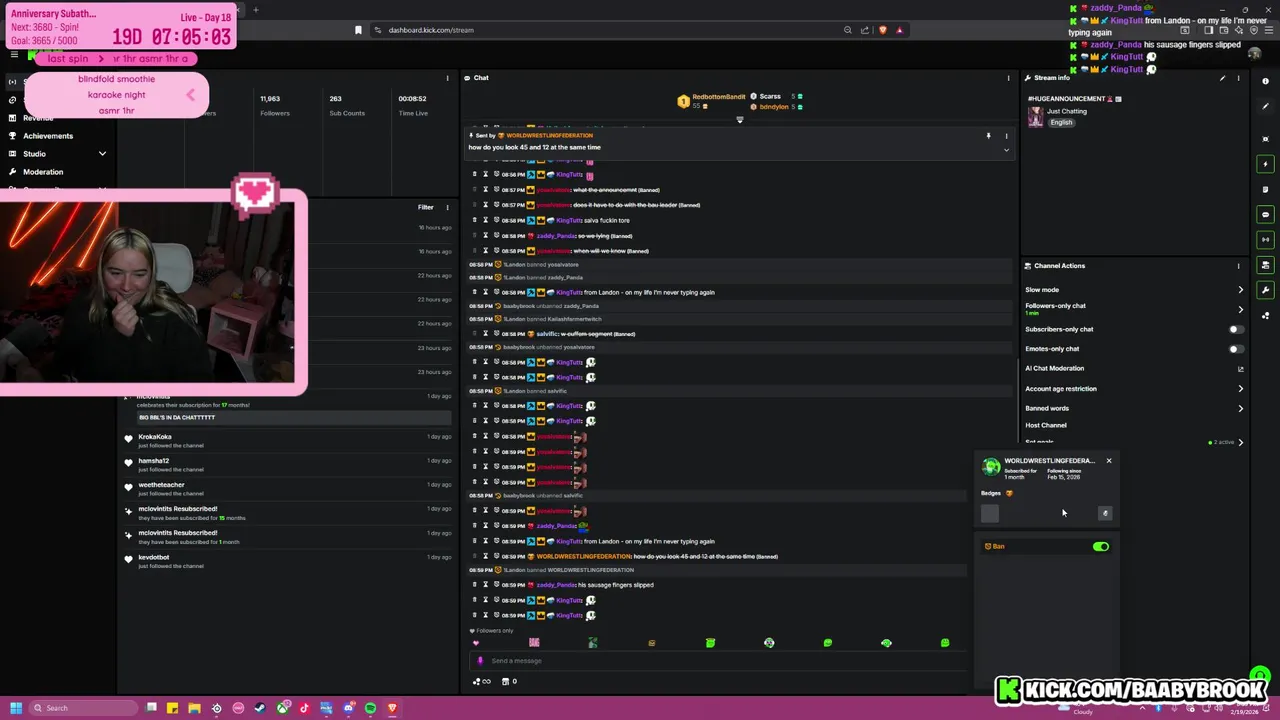Image resolution: width=1280 pixels, height=720 pixels.
Task: Click the English language tag
Action: pyautogui.click(x=1061, y=123)
